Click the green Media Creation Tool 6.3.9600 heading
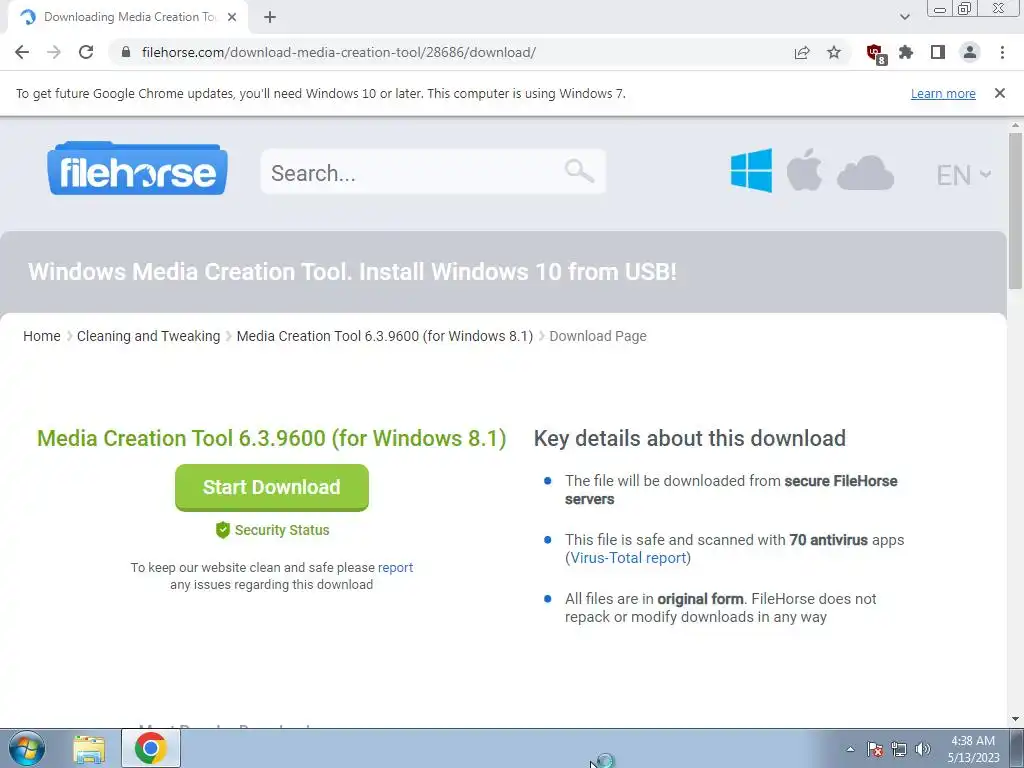 point(272,438)
